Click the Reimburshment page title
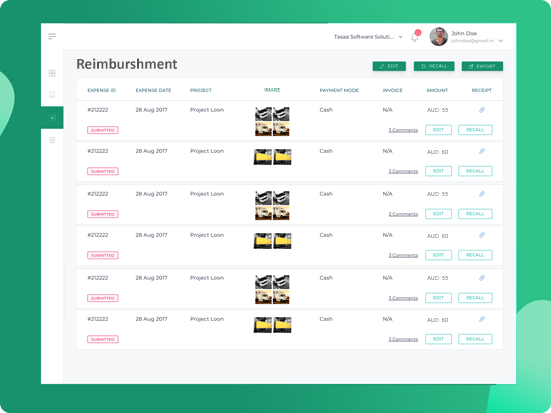 127,64
